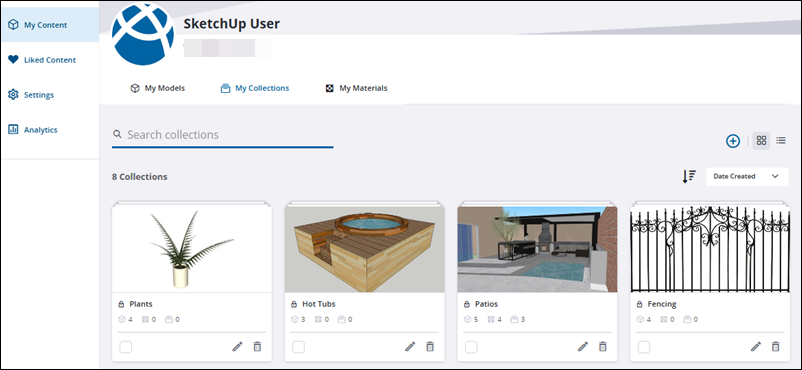
Task: Click the SketchUp User name heading
Action: click(x=232, y=24)
